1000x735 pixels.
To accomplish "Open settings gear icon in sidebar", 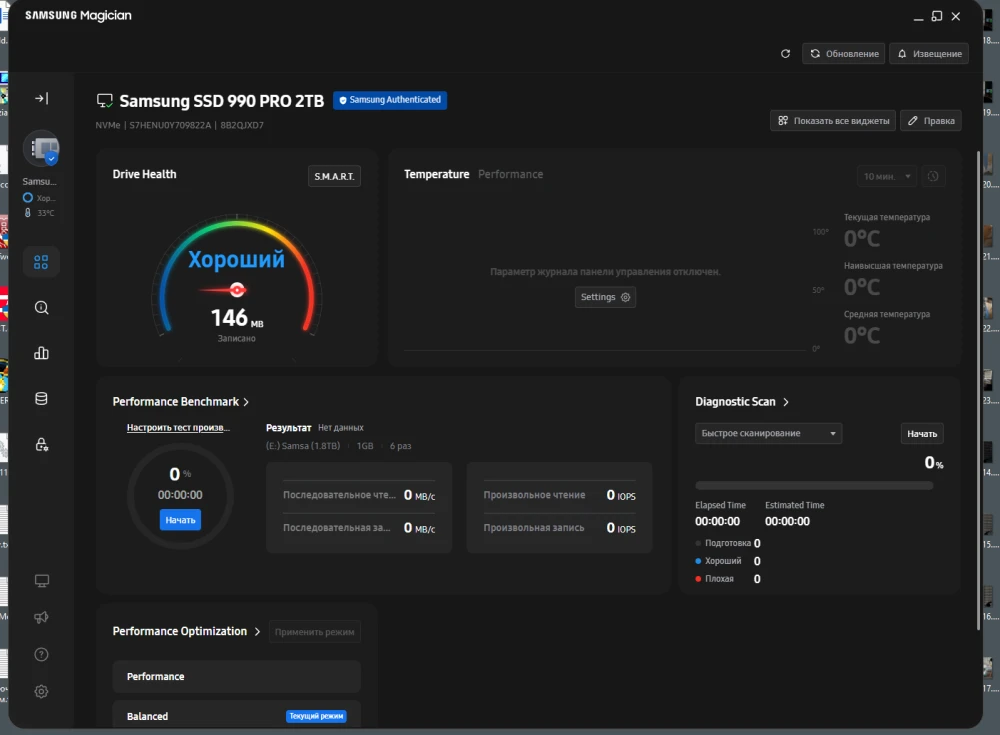I will pyautogui.click(x=41, y=691).
